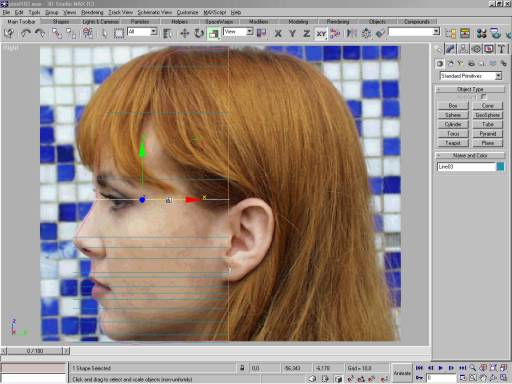Switch to the Motion command panel tab

476,49
